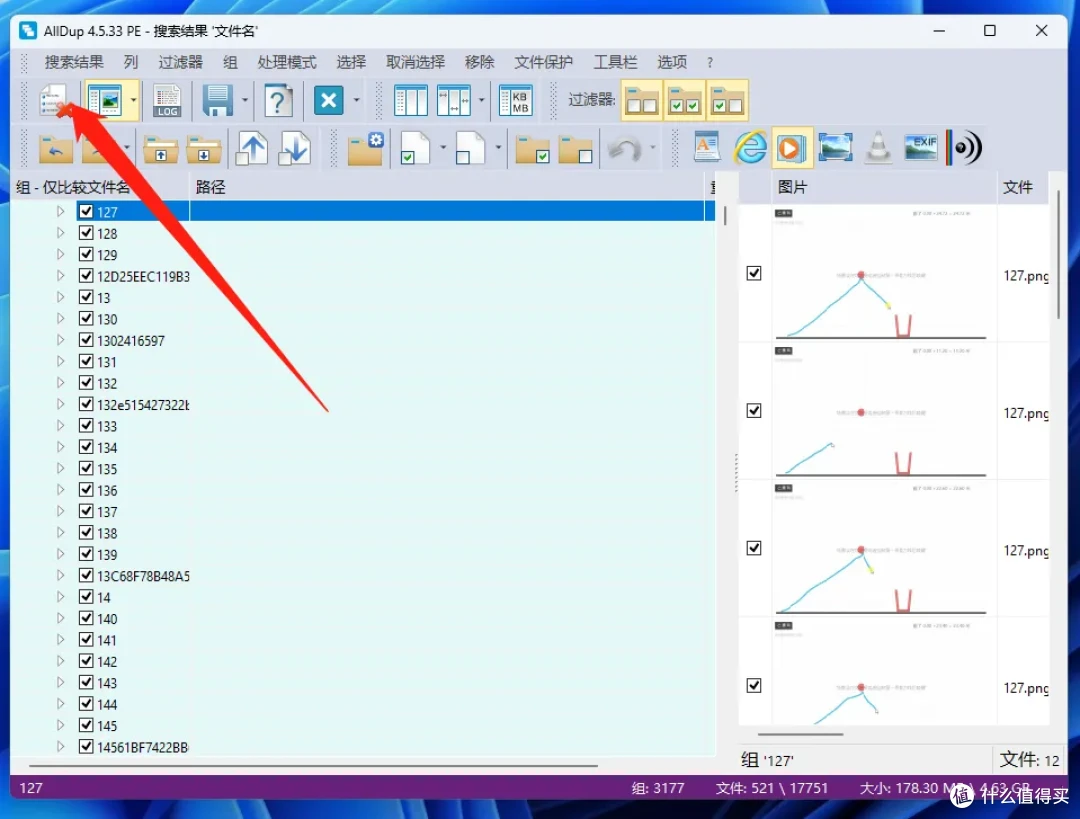Click the 文件 column header in preview
This screenshot has width=1080, height=819.
click(1023, 187)
